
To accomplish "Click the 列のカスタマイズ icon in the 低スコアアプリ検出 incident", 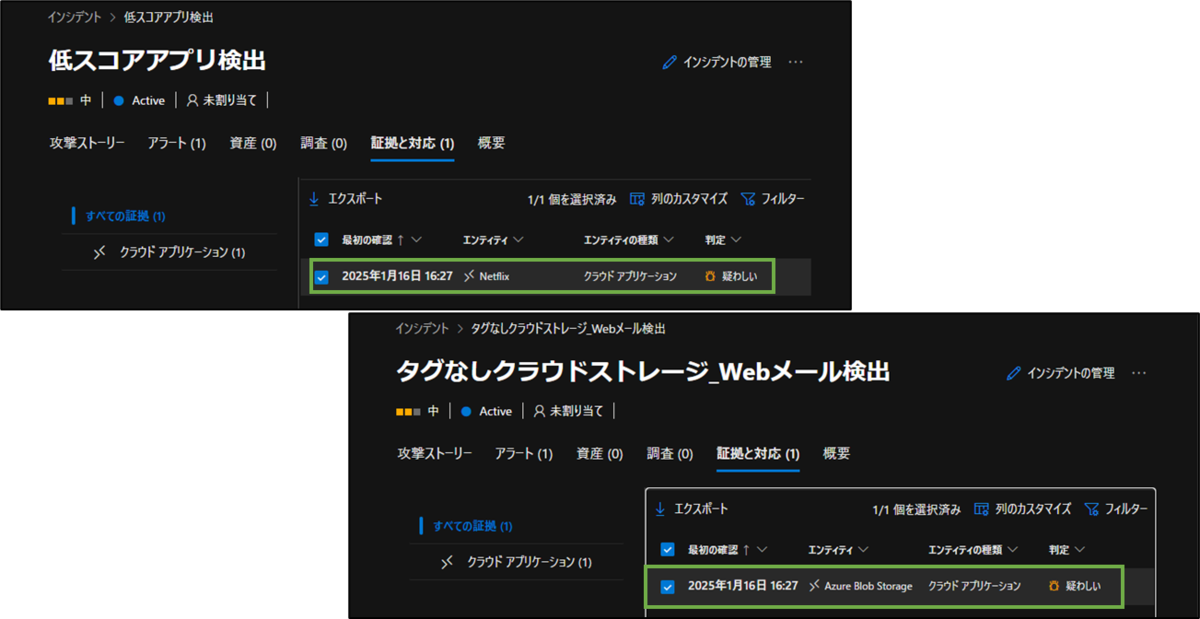I will pos(637,199).
